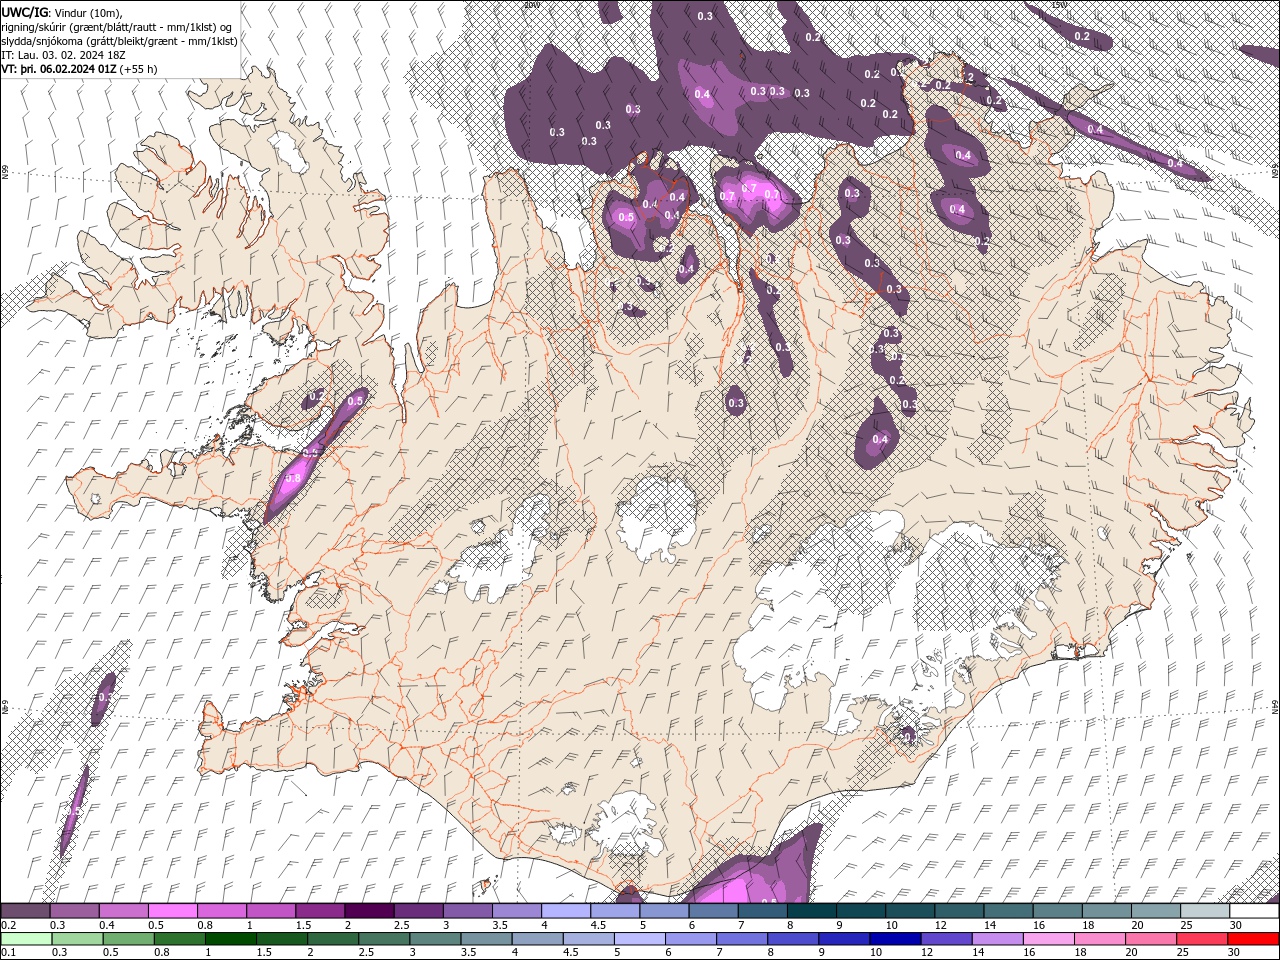Viewport: 1280px width, 960px height.
Task: Pick the upper legend swatch between 0.5 and 0.8
Action: [173, 911]
